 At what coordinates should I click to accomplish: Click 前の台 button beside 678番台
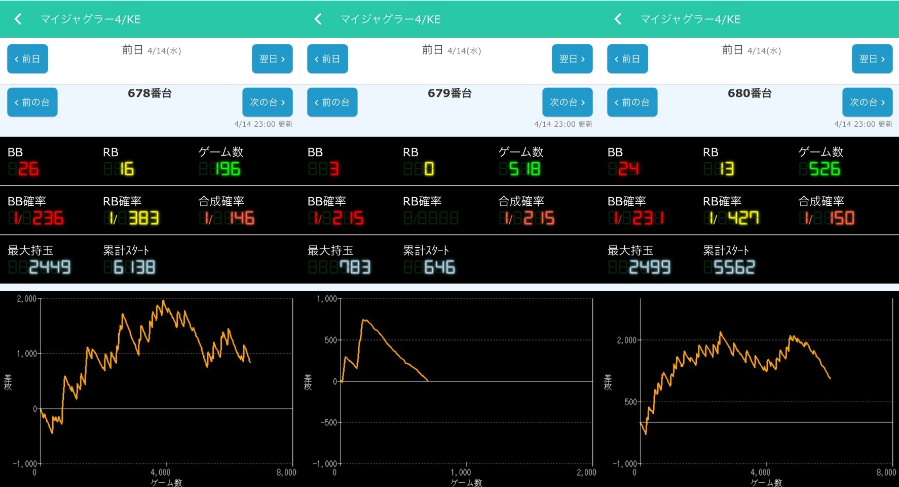point(32,102)
